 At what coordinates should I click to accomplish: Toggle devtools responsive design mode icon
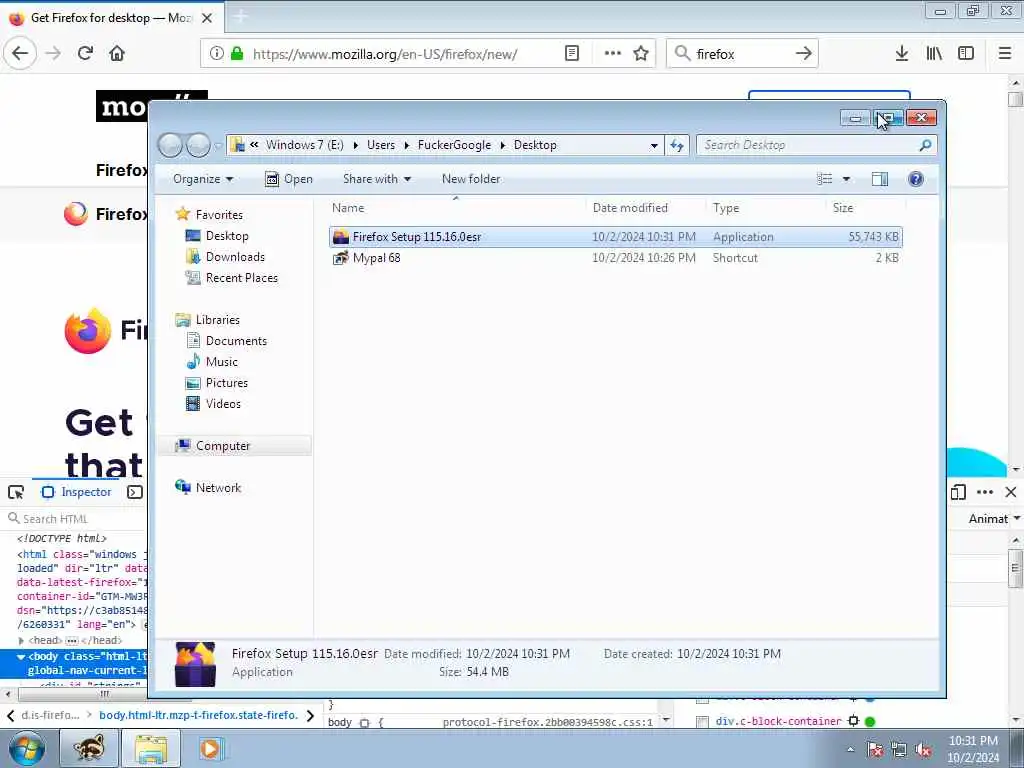(x=958, y=492)
